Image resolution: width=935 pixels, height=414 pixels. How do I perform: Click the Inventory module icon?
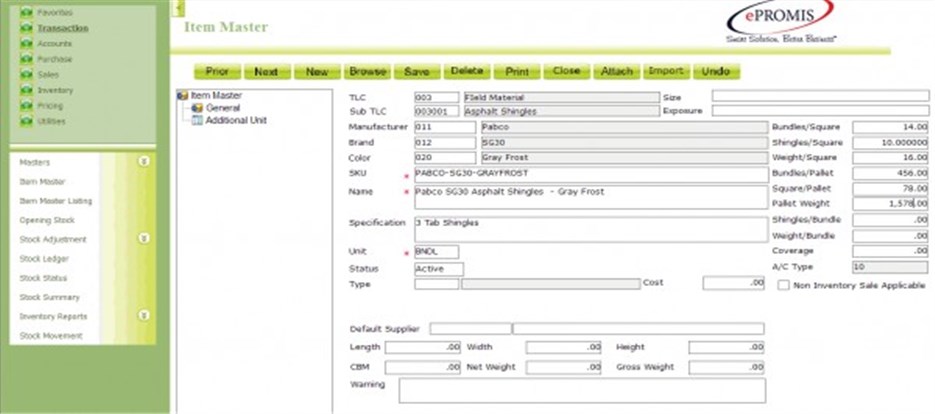(x=27, y=90)
